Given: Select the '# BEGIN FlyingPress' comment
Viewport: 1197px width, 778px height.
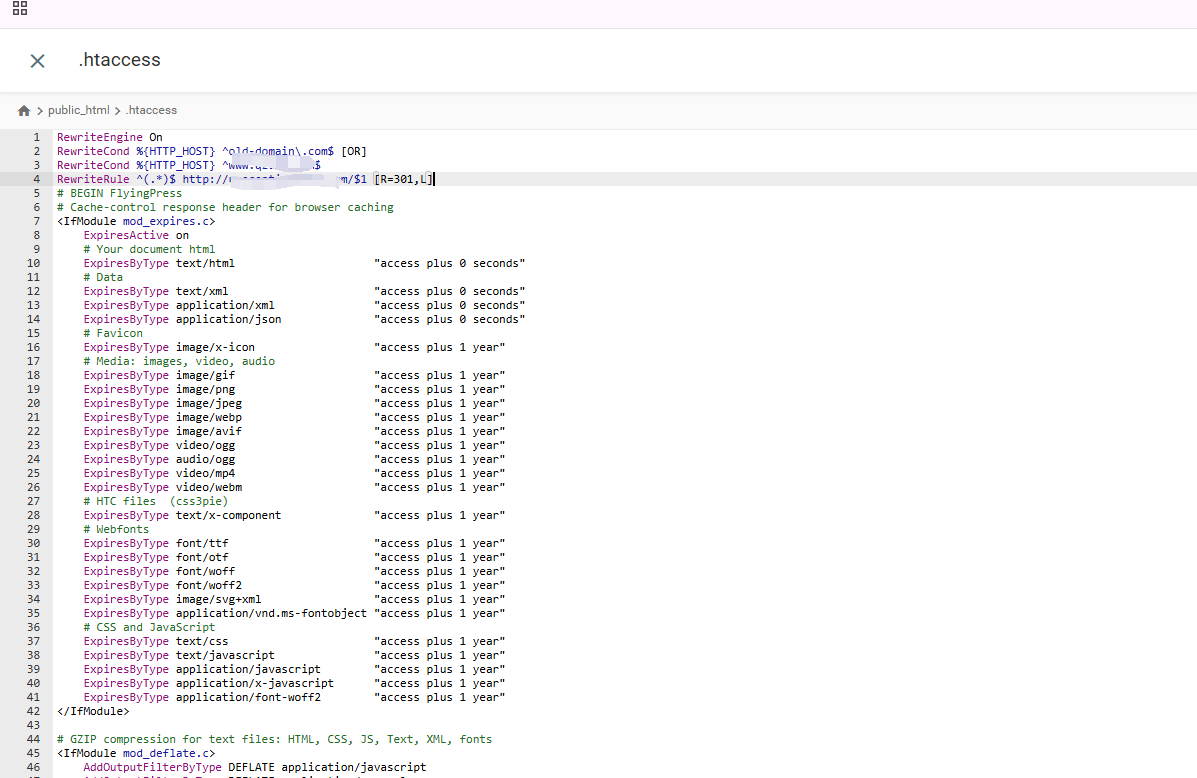Looking at the screenshot, I should pyautogui.click(x=120, y=193).
